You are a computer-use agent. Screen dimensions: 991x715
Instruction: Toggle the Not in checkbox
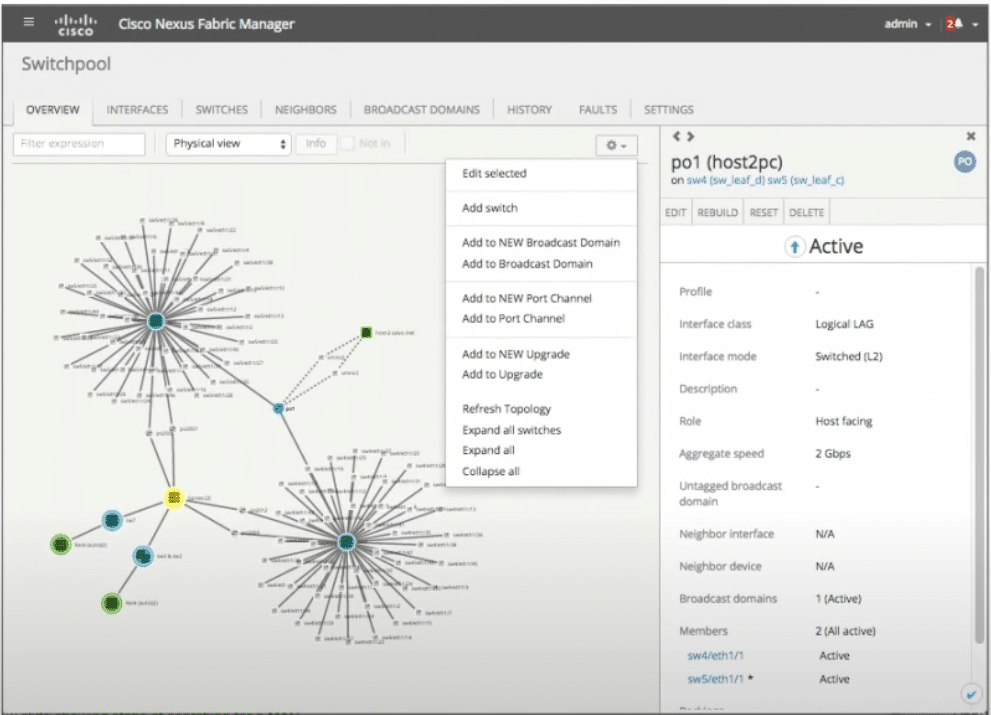point(347,144)
